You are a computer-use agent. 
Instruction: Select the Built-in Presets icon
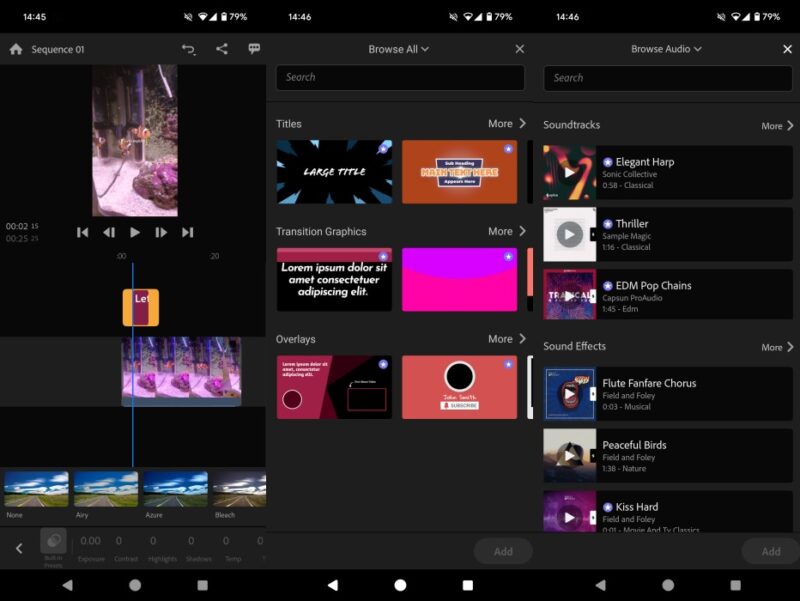pos(53,544)
